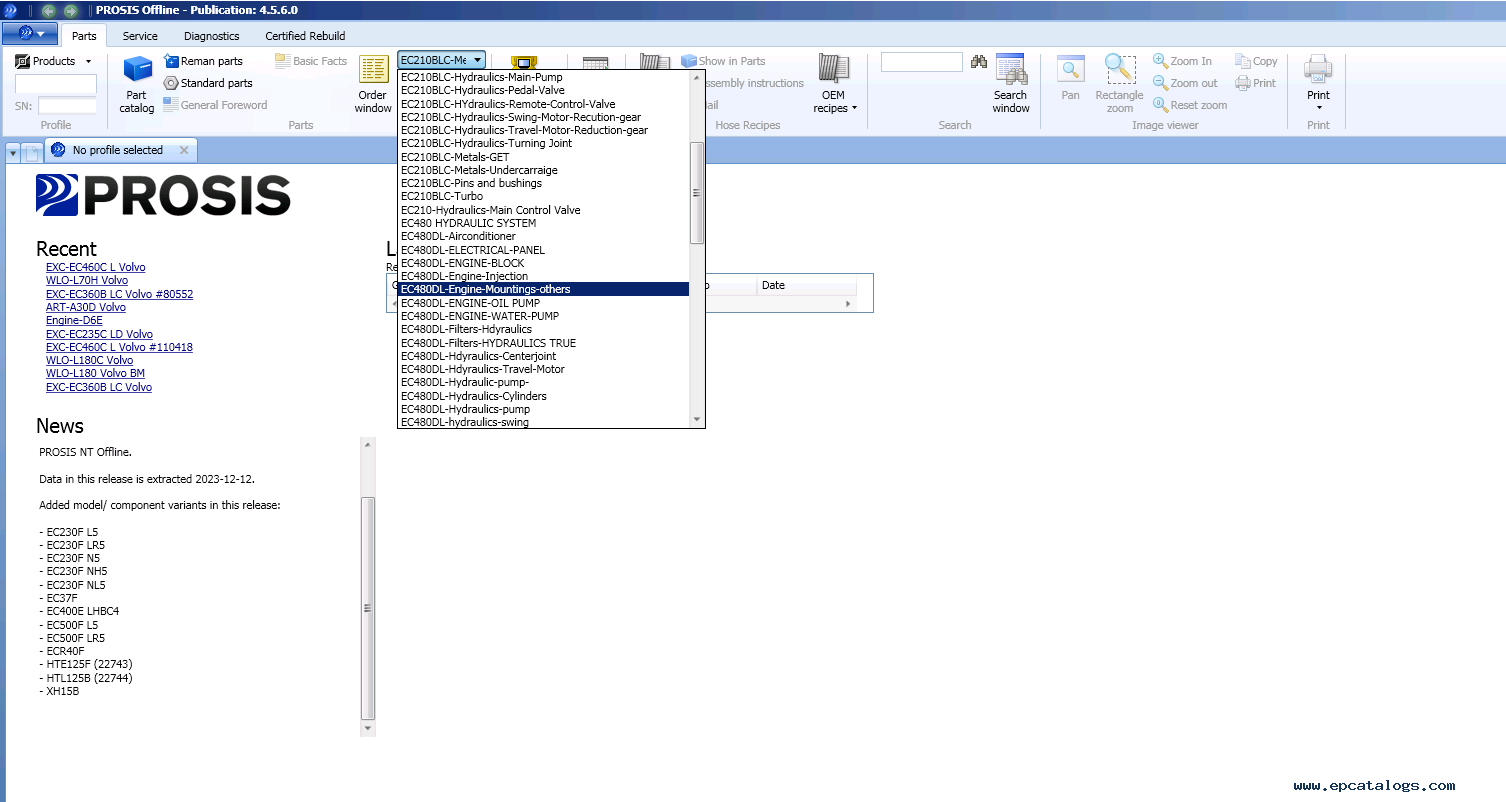This screenshot has width=1506, height=802.
Task: Click the News panel scrollbar thumb
Action: click(x=368, y=608)
